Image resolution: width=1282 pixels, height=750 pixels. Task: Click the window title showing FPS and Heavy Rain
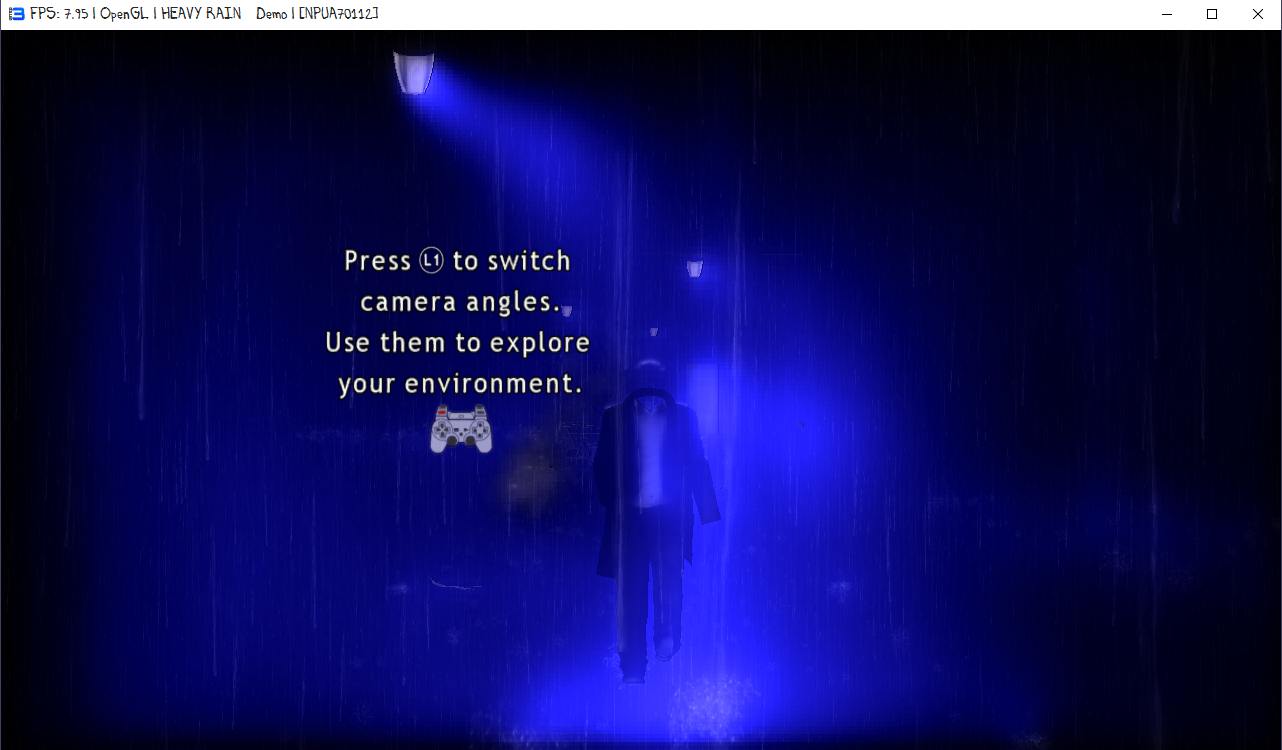coord(204,14)
